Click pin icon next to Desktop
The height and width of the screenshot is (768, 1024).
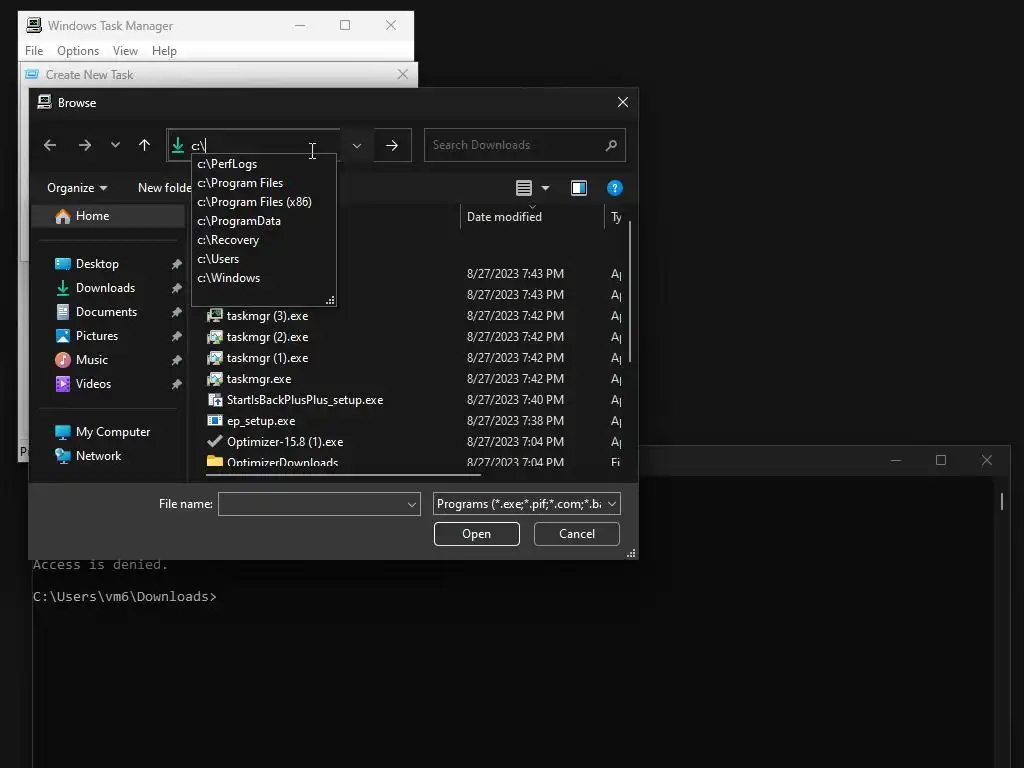click(x=176, y=264)
